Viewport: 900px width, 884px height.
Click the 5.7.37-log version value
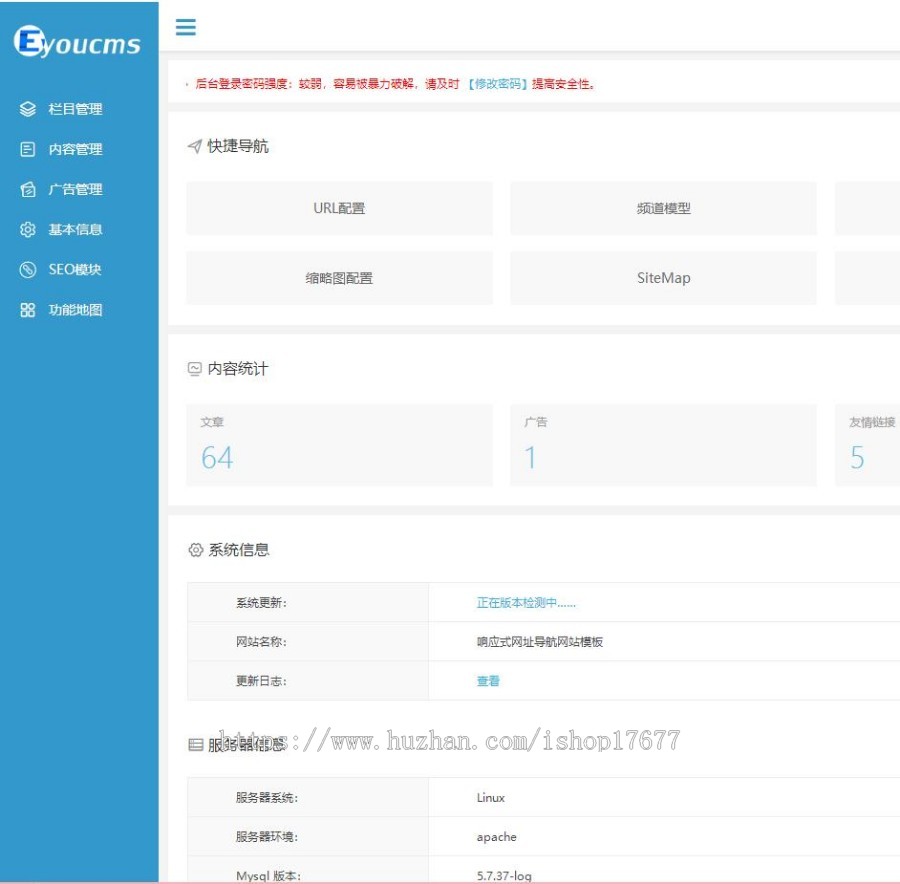click(504, 876)
